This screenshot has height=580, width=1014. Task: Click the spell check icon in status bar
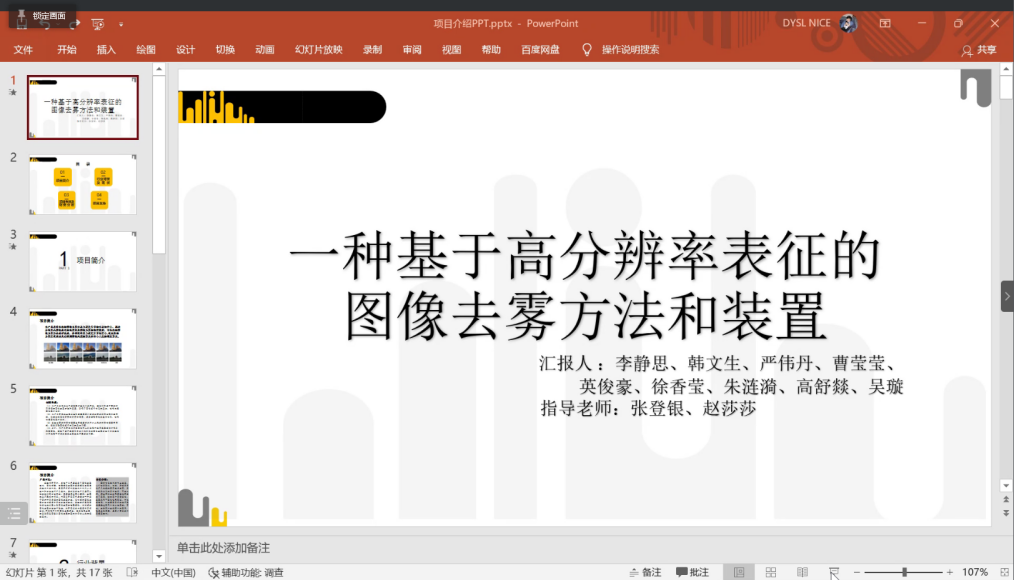pos(133,572)
